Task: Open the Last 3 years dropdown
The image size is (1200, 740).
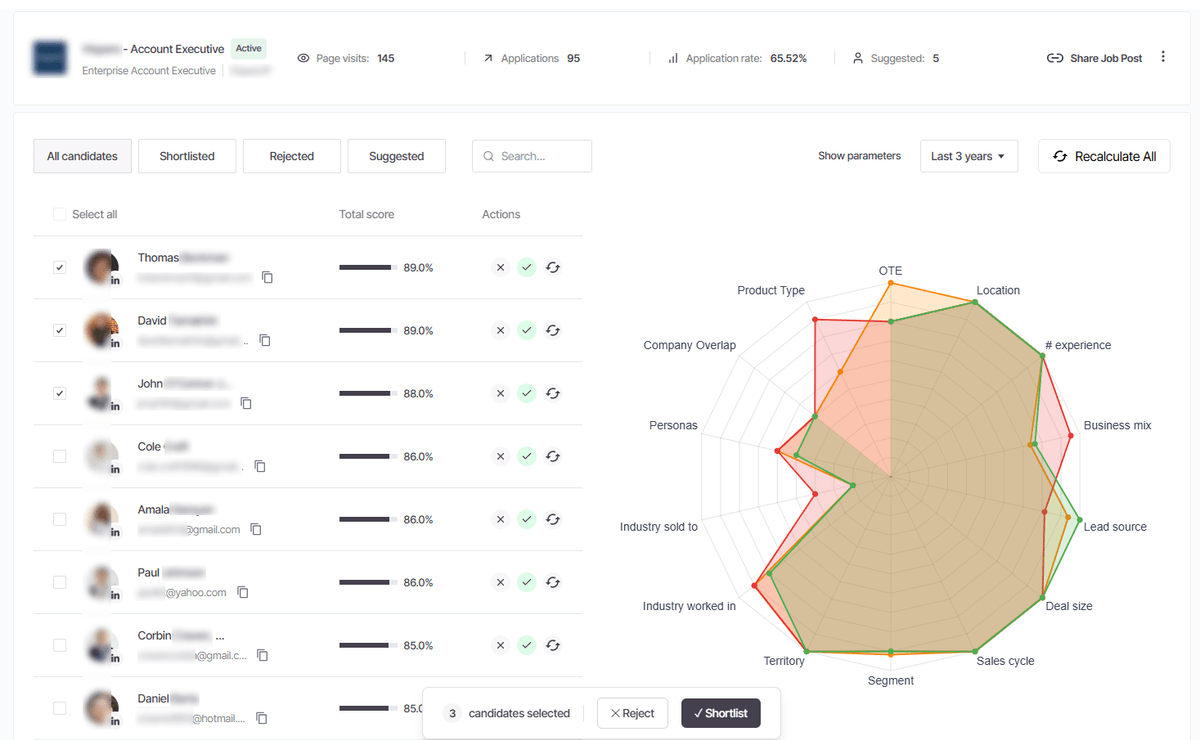Action: (x=968, y=156)
